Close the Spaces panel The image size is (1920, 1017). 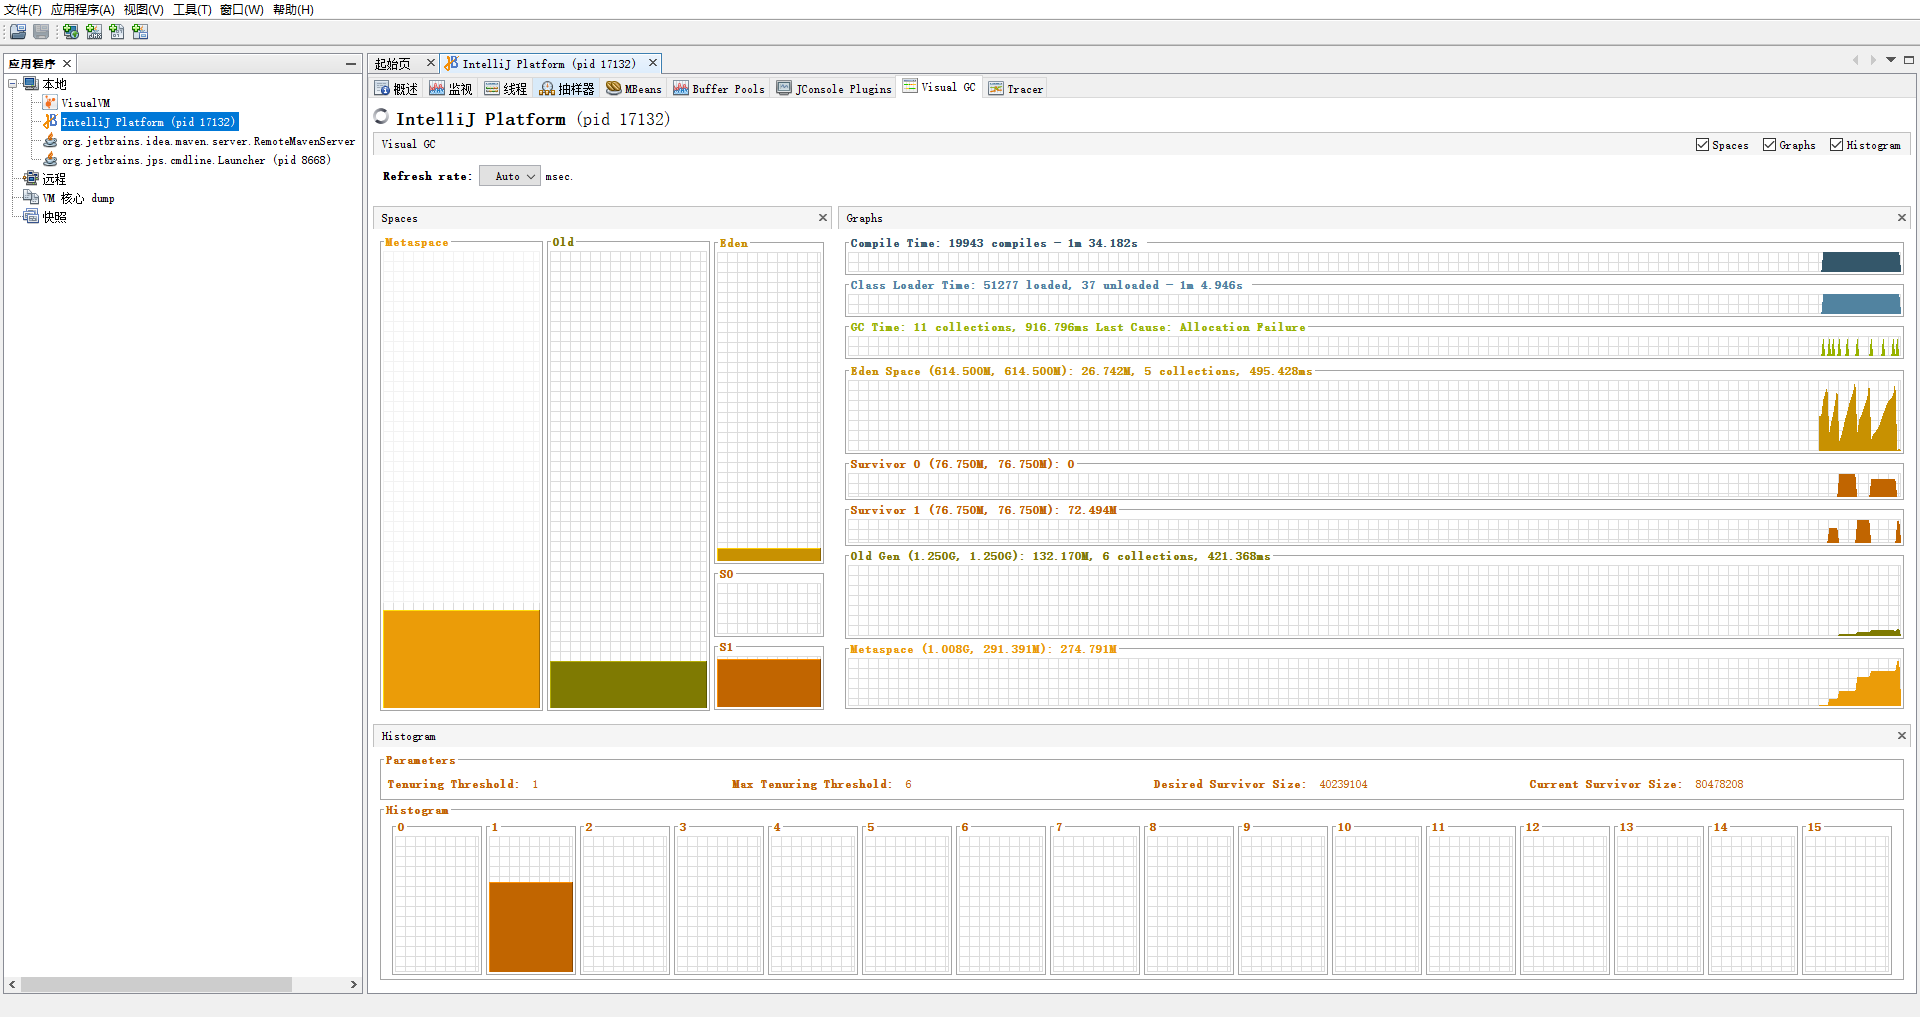pyautogui.click(x=823, y=217)
